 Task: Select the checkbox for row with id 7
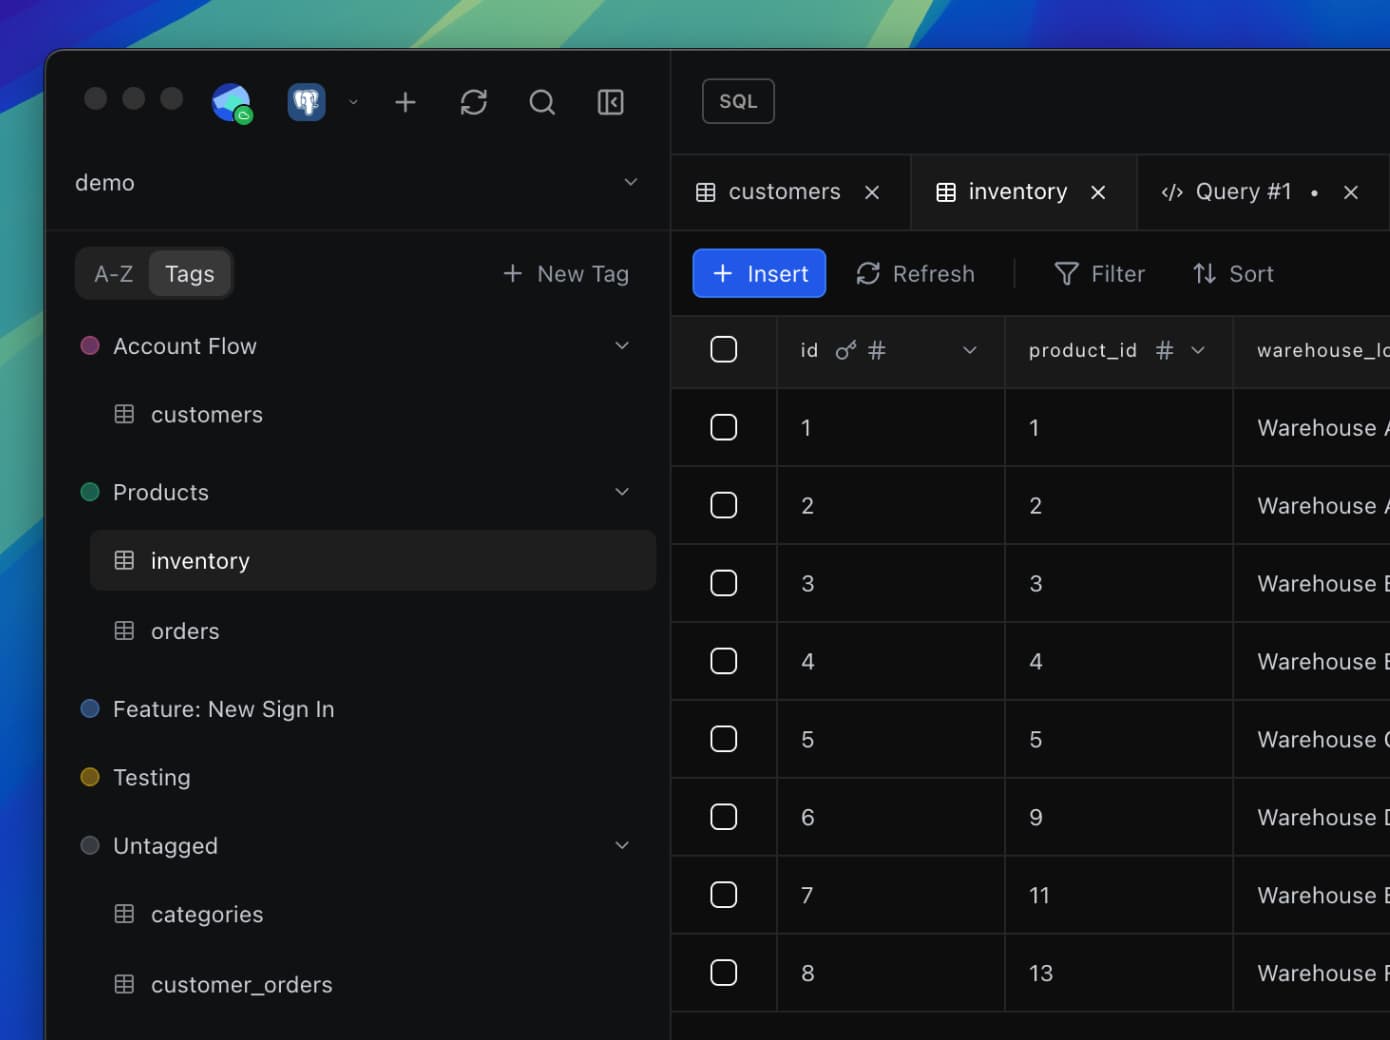point(723,895)
